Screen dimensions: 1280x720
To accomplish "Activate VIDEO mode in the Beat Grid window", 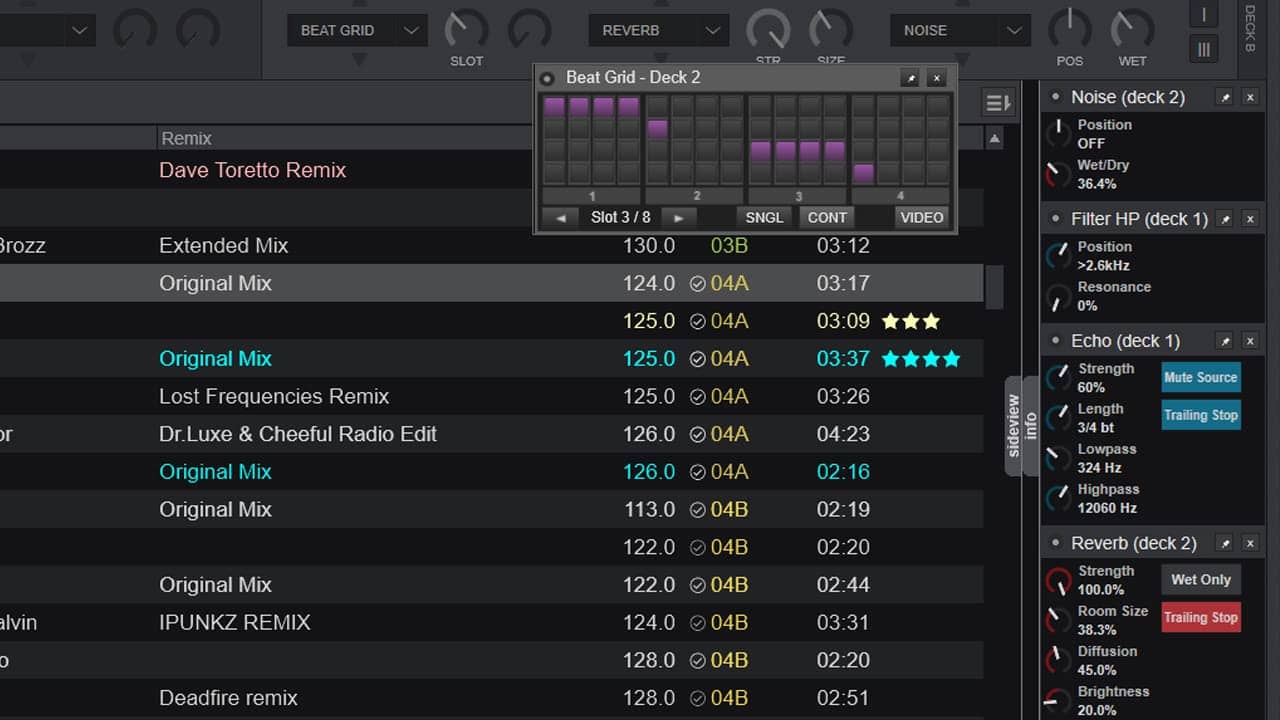I will [920, 217].
